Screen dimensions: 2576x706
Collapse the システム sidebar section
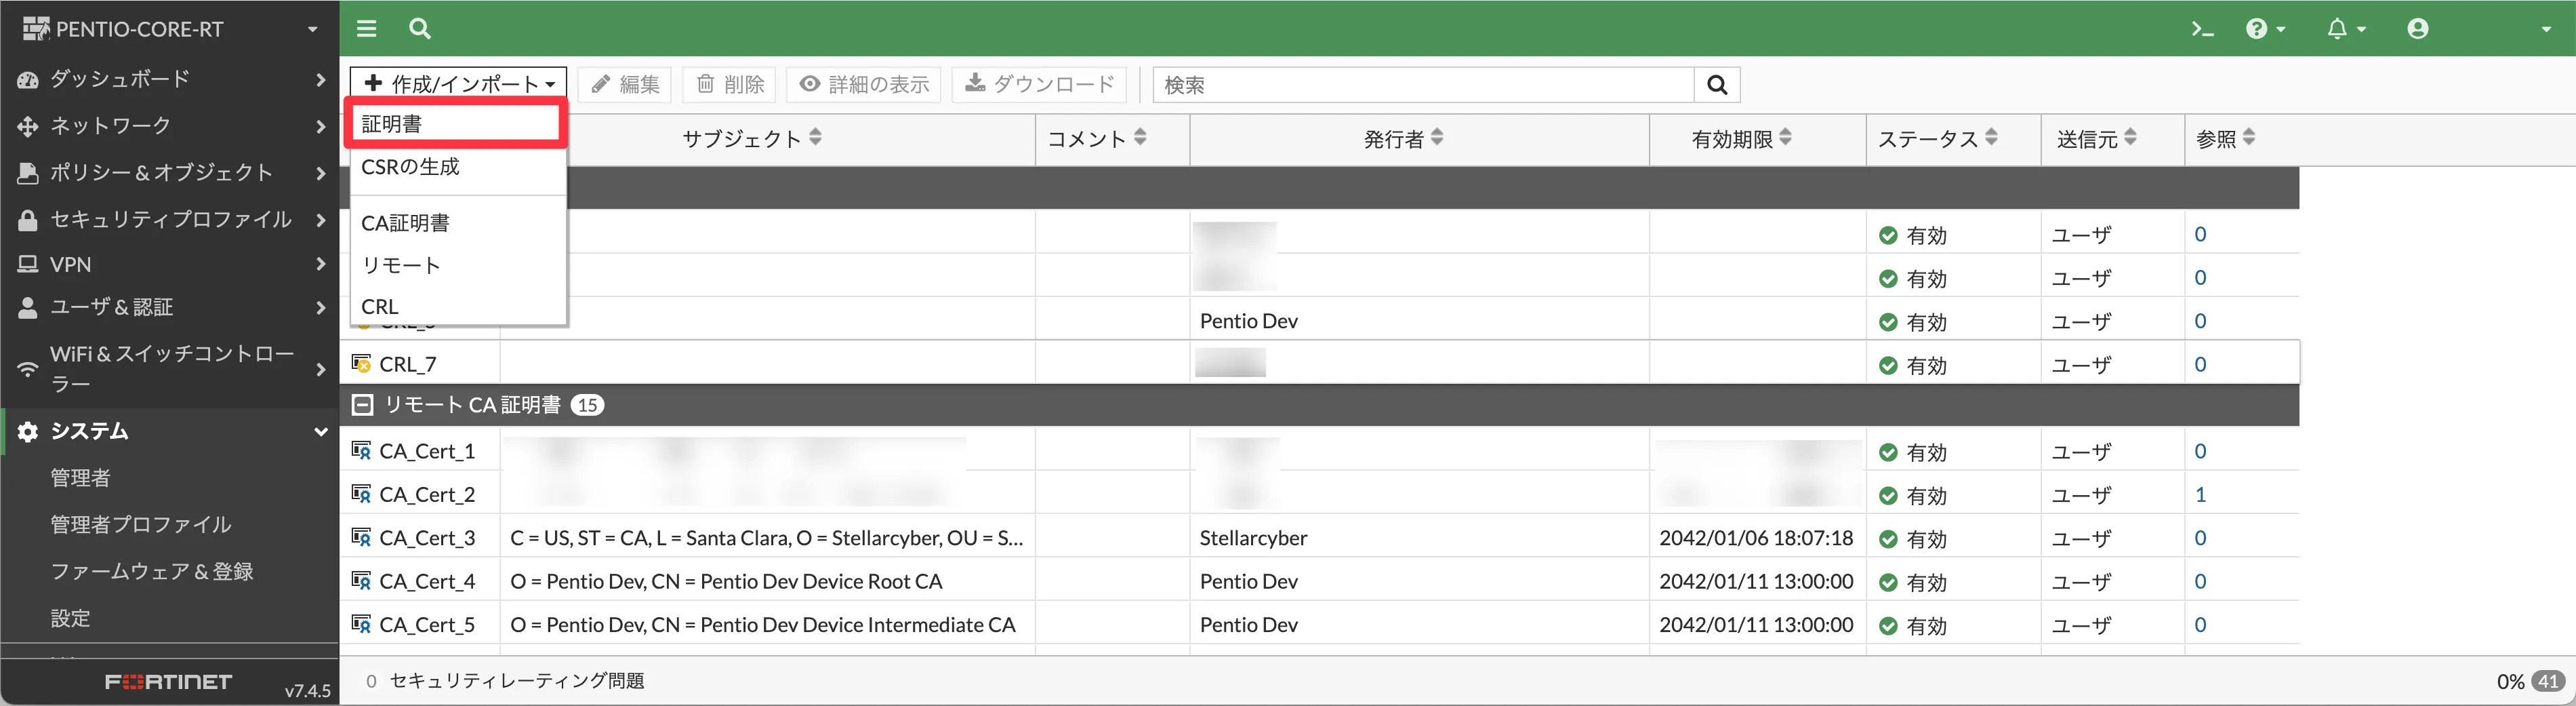(x=320, y=432)
